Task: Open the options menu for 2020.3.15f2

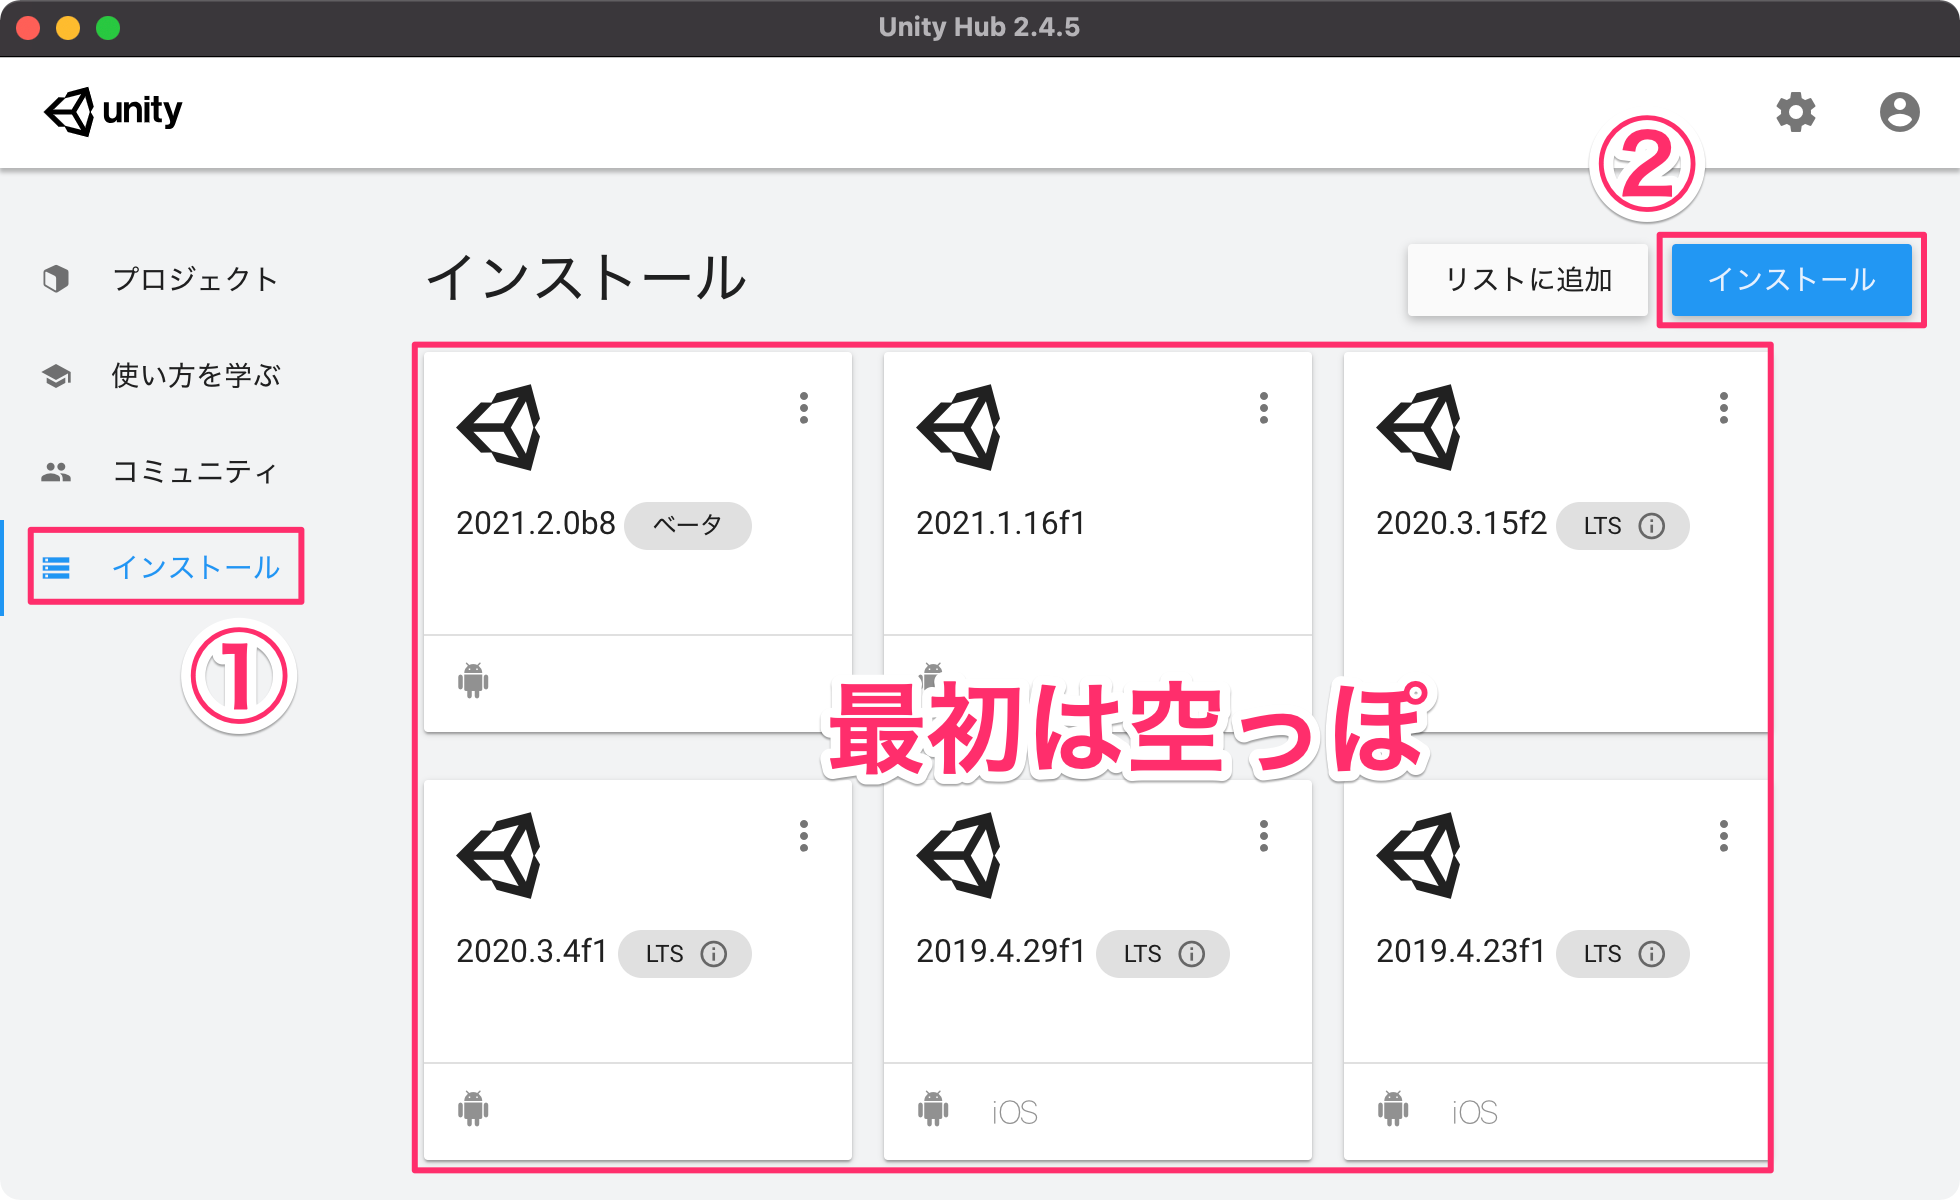Action: (1724, 408)
